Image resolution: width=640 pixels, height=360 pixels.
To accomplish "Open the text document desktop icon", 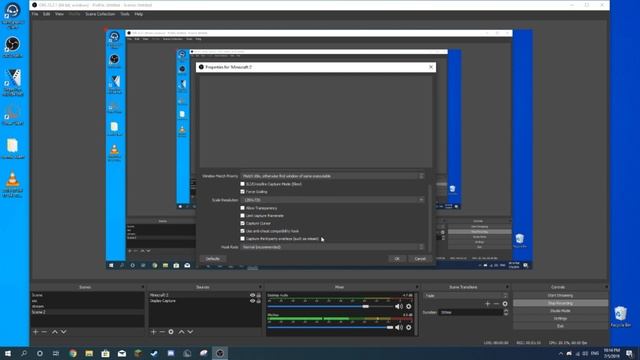I will coord(13,149).
